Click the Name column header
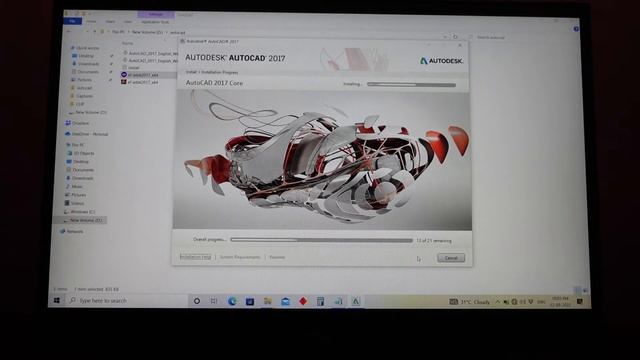This screenshot has width=640, height=360. [127, 43]
